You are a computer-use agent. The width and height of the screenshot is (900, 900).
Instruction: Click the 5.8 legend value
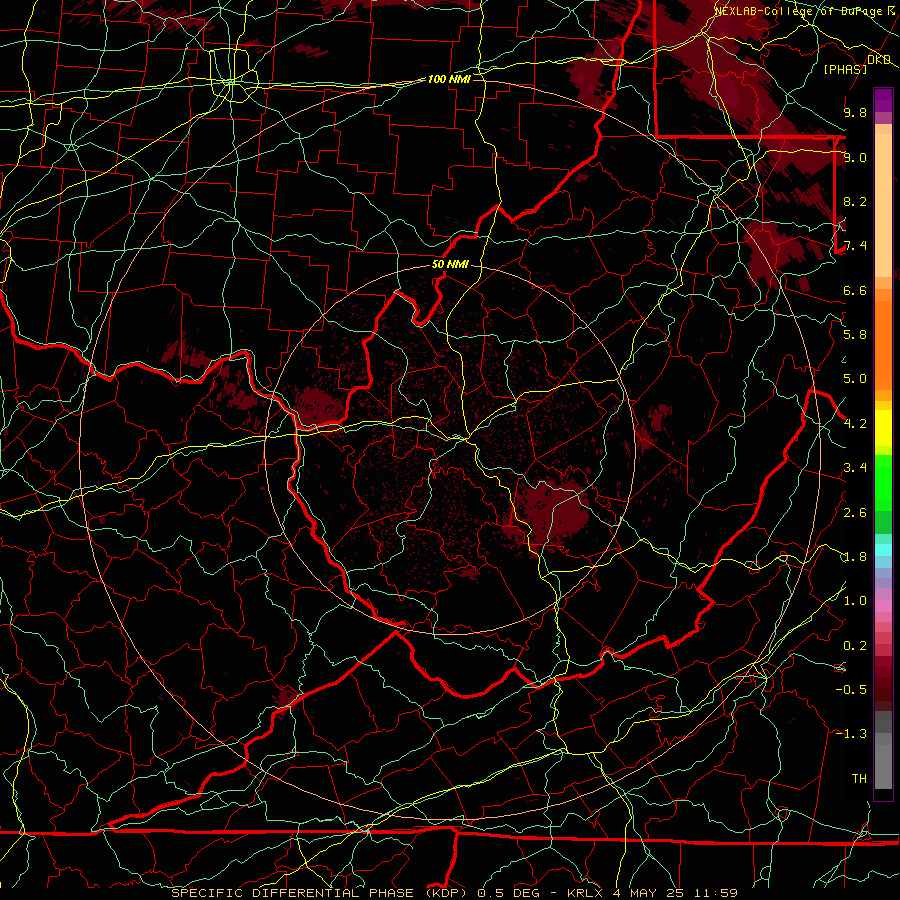855,335
